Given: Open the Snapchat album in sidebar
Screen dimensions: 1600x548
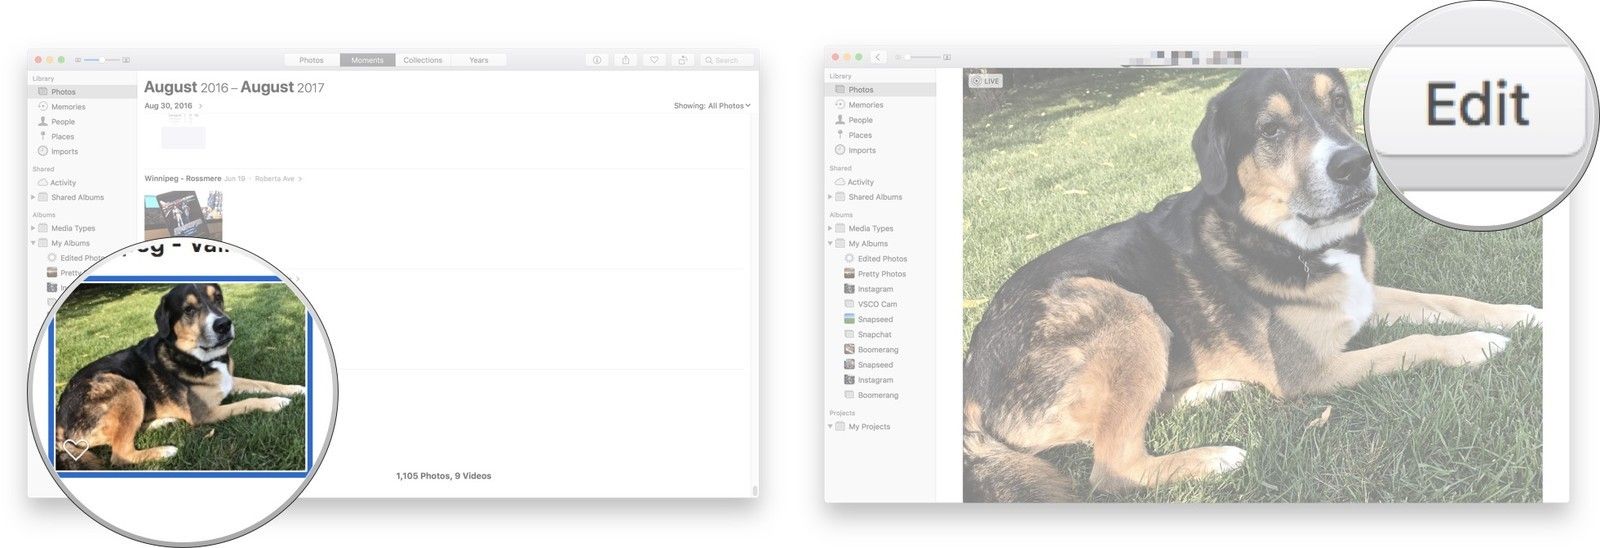Looking at the screenshot, I should 874,335.
